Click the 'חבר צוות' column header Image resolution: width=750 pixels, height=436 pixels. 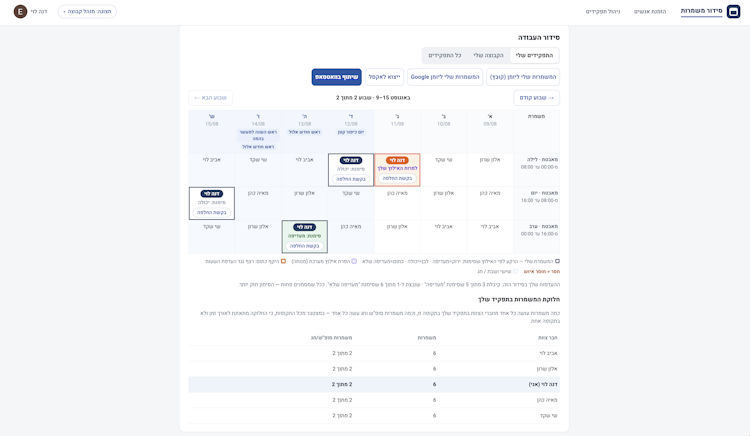click(548, 338)
